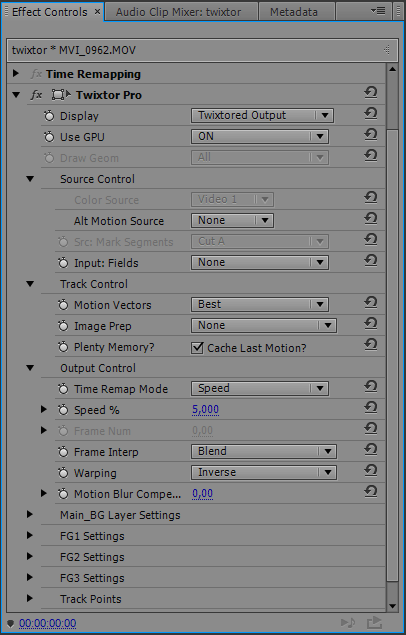Toggle the Twixtor Pro fx effect switch
Screen dimensions: 406x635
tap(36, 95)
